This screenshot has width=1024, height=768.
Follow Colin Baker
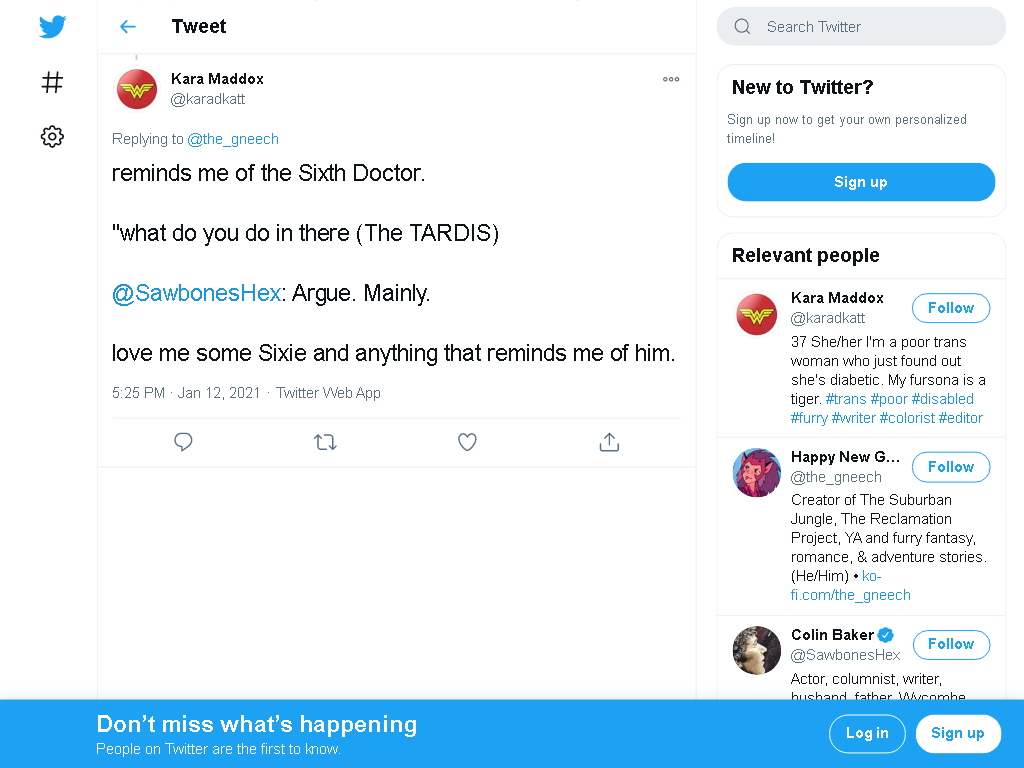(x=950, y=645)
